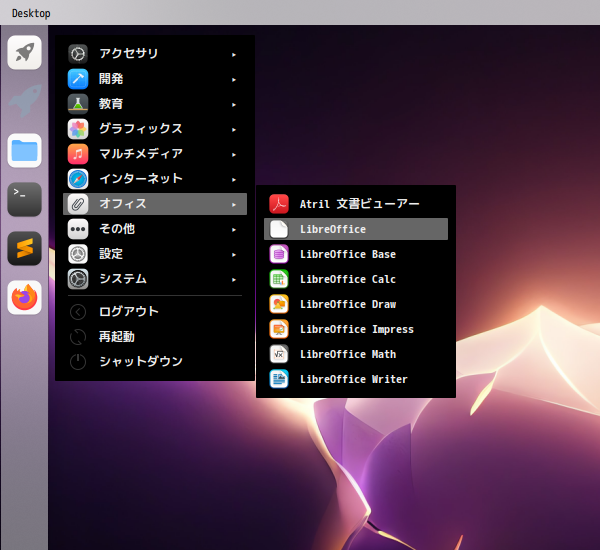Launch Terminal from the dock

[24, 199]
